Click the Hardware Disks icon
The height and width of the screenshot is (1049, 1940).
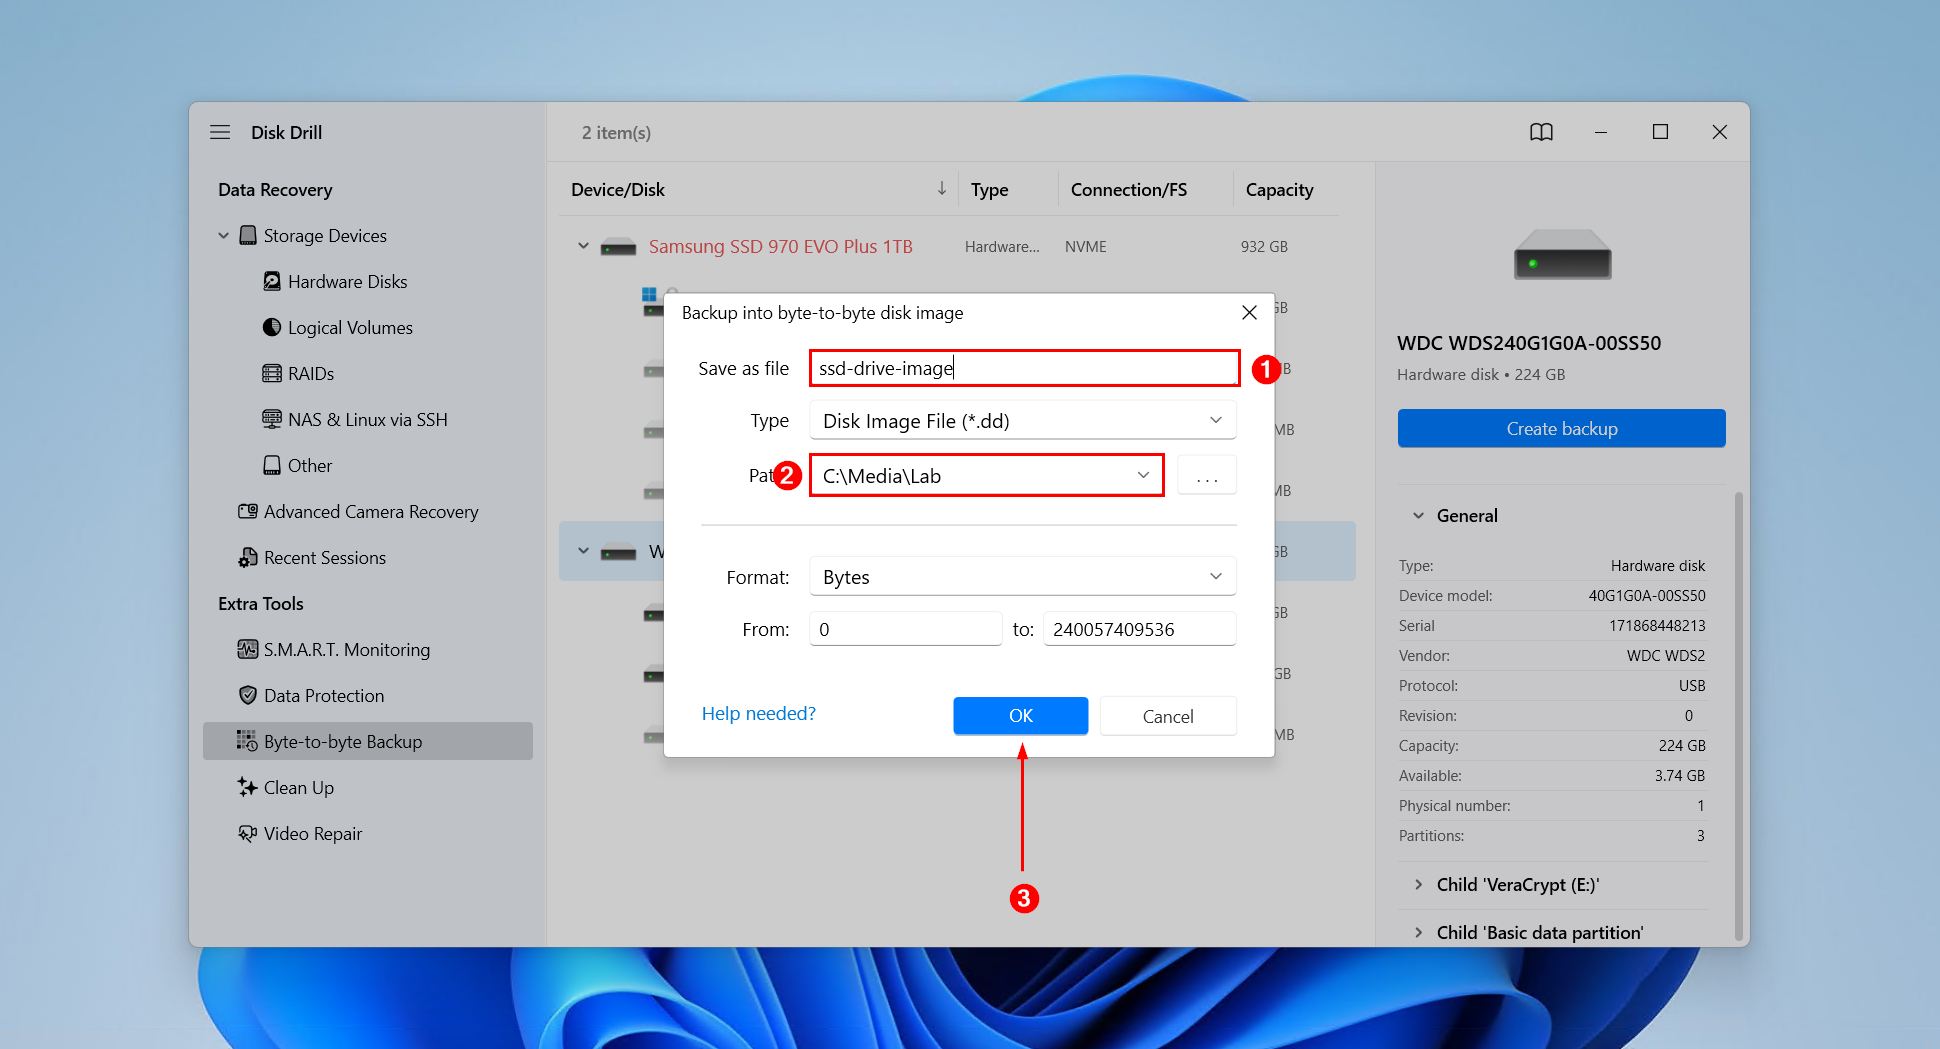[272, 281]
